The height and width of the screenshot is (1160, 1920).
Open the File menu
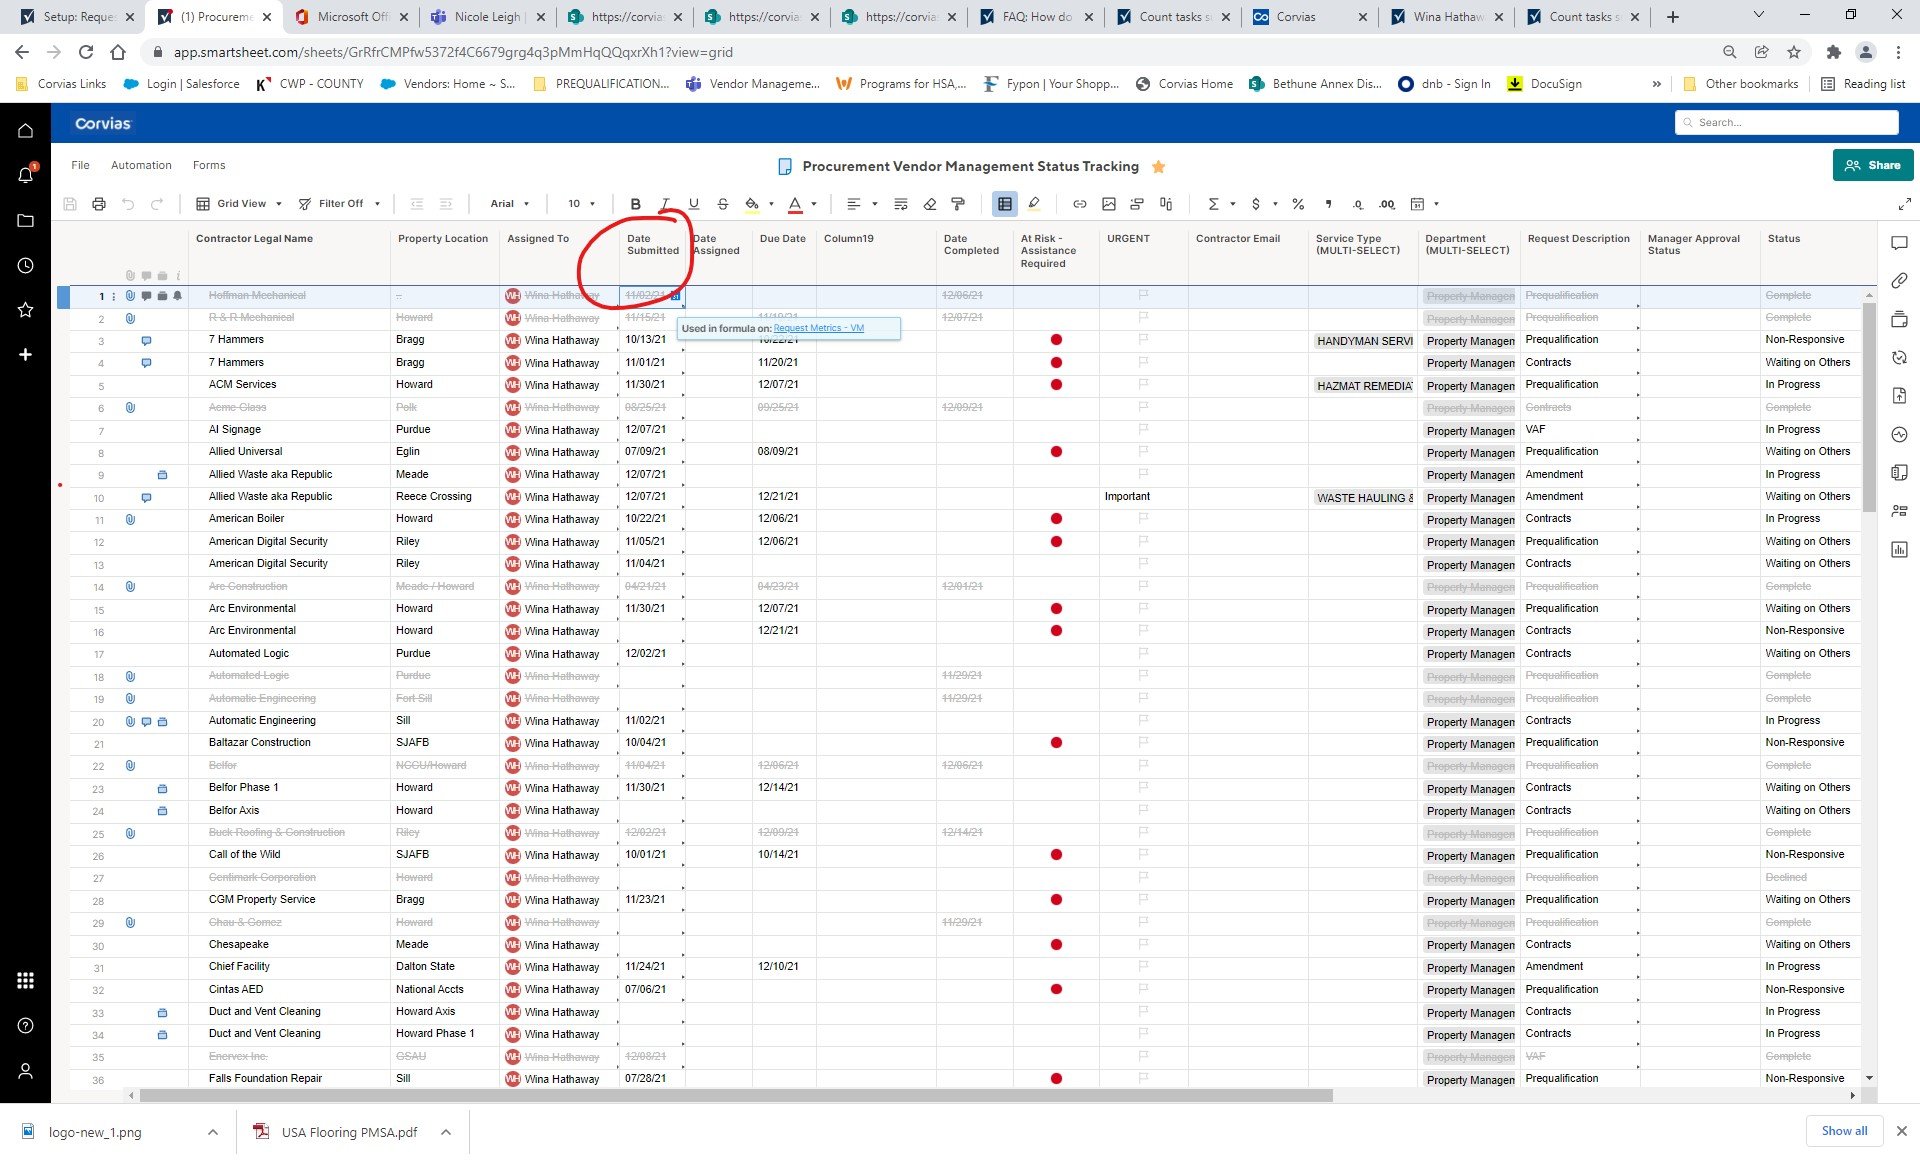80,165
